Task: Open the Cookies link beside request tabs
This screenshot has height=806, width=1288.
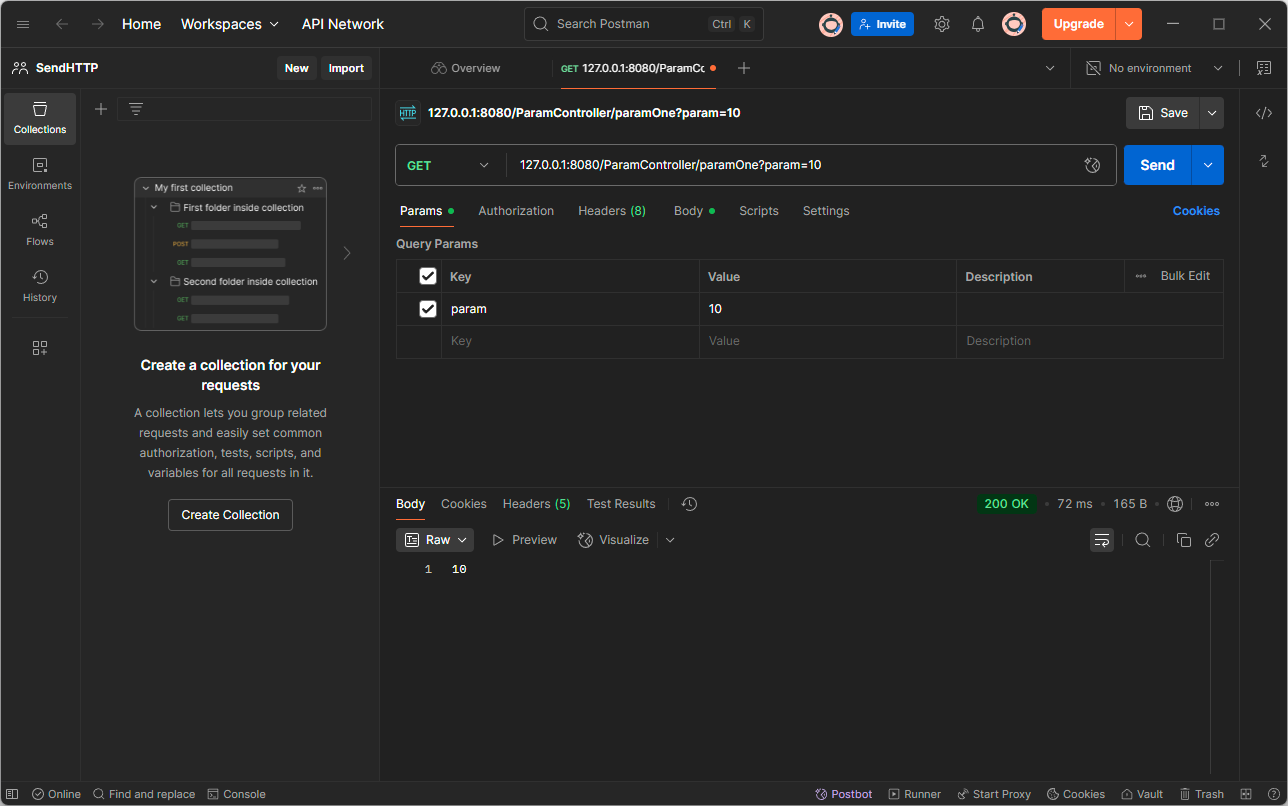Action: 1196,211
